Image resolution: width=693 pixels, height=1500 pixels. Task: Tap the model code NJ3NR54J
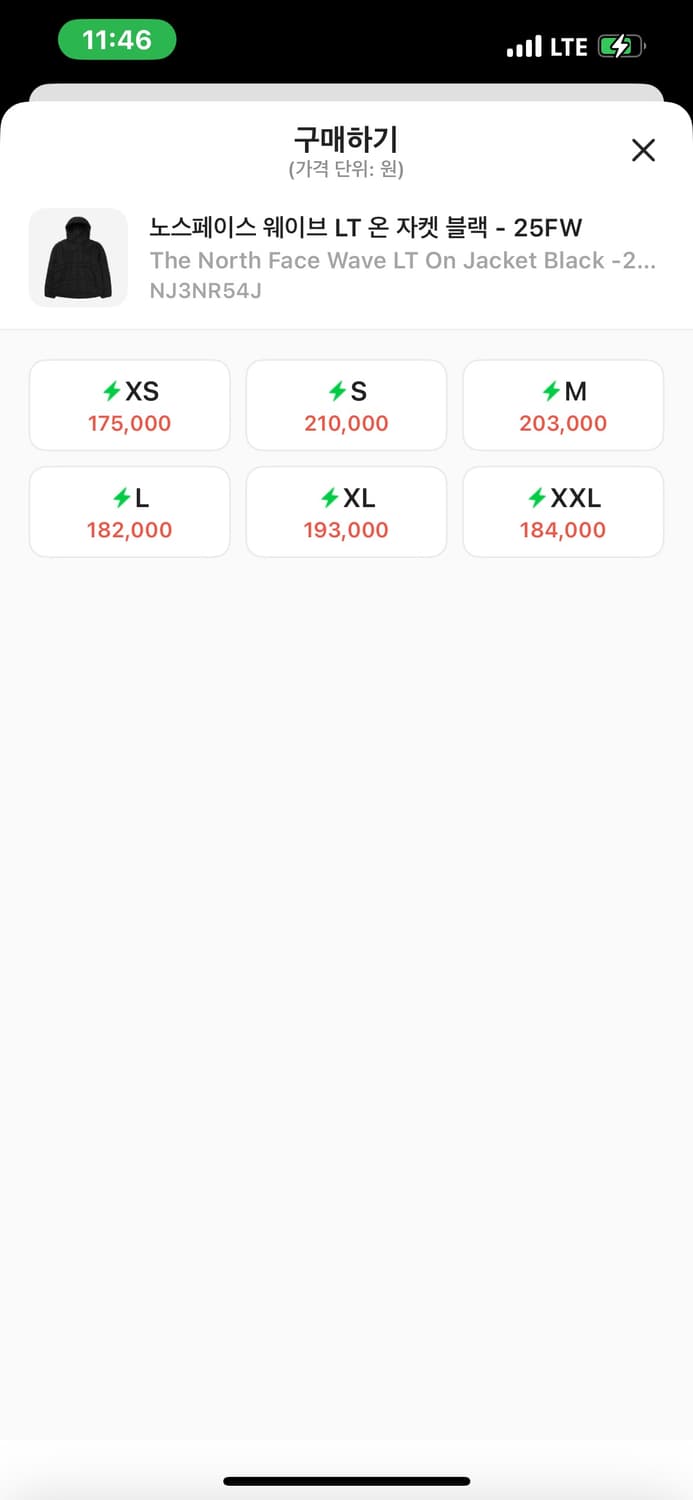click(206, 291)
